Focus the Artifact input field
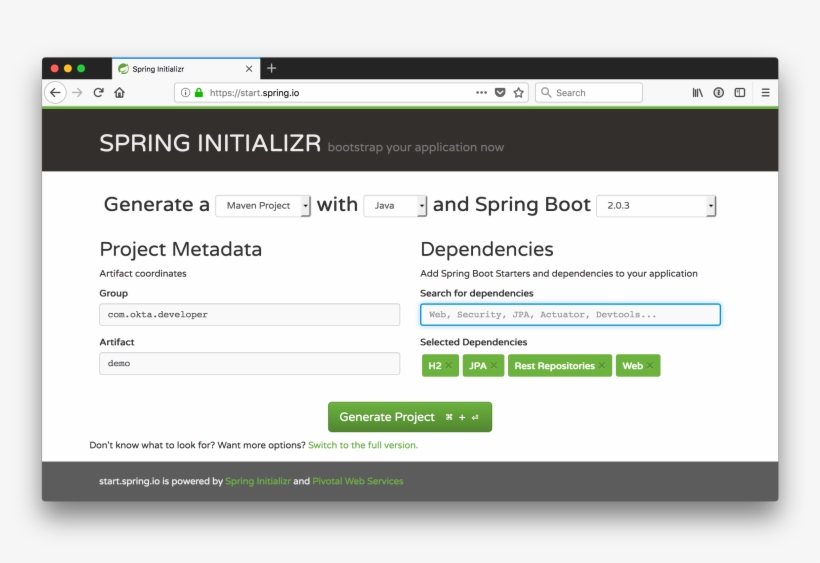 point(249,363)
